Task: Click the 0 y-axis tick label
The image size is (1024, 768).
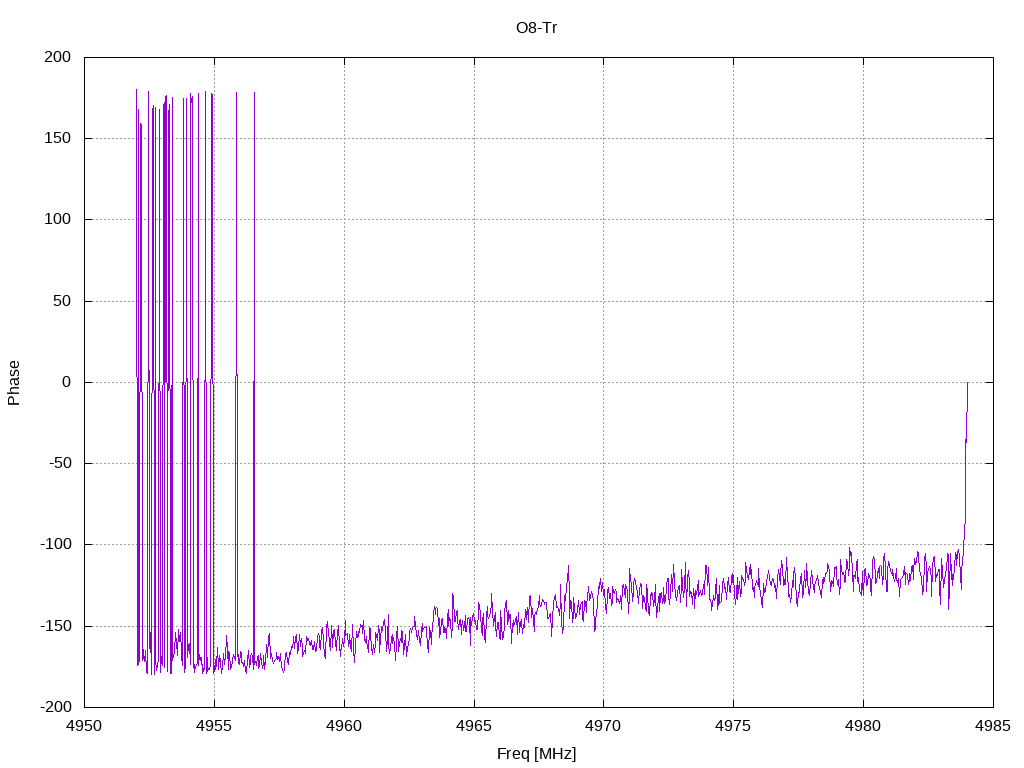Action: click(x=67, y=382)
